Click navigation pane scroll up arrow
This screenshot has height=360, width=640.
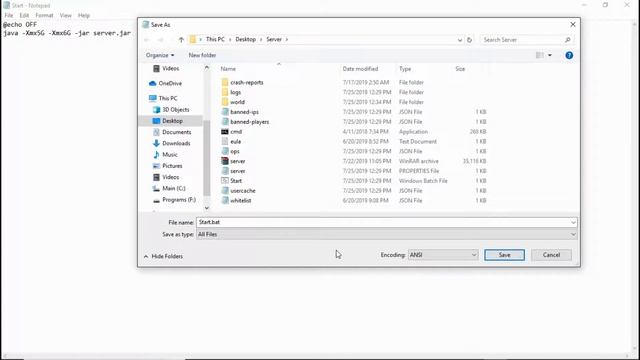pyautogui.click(x=207, y=67)
